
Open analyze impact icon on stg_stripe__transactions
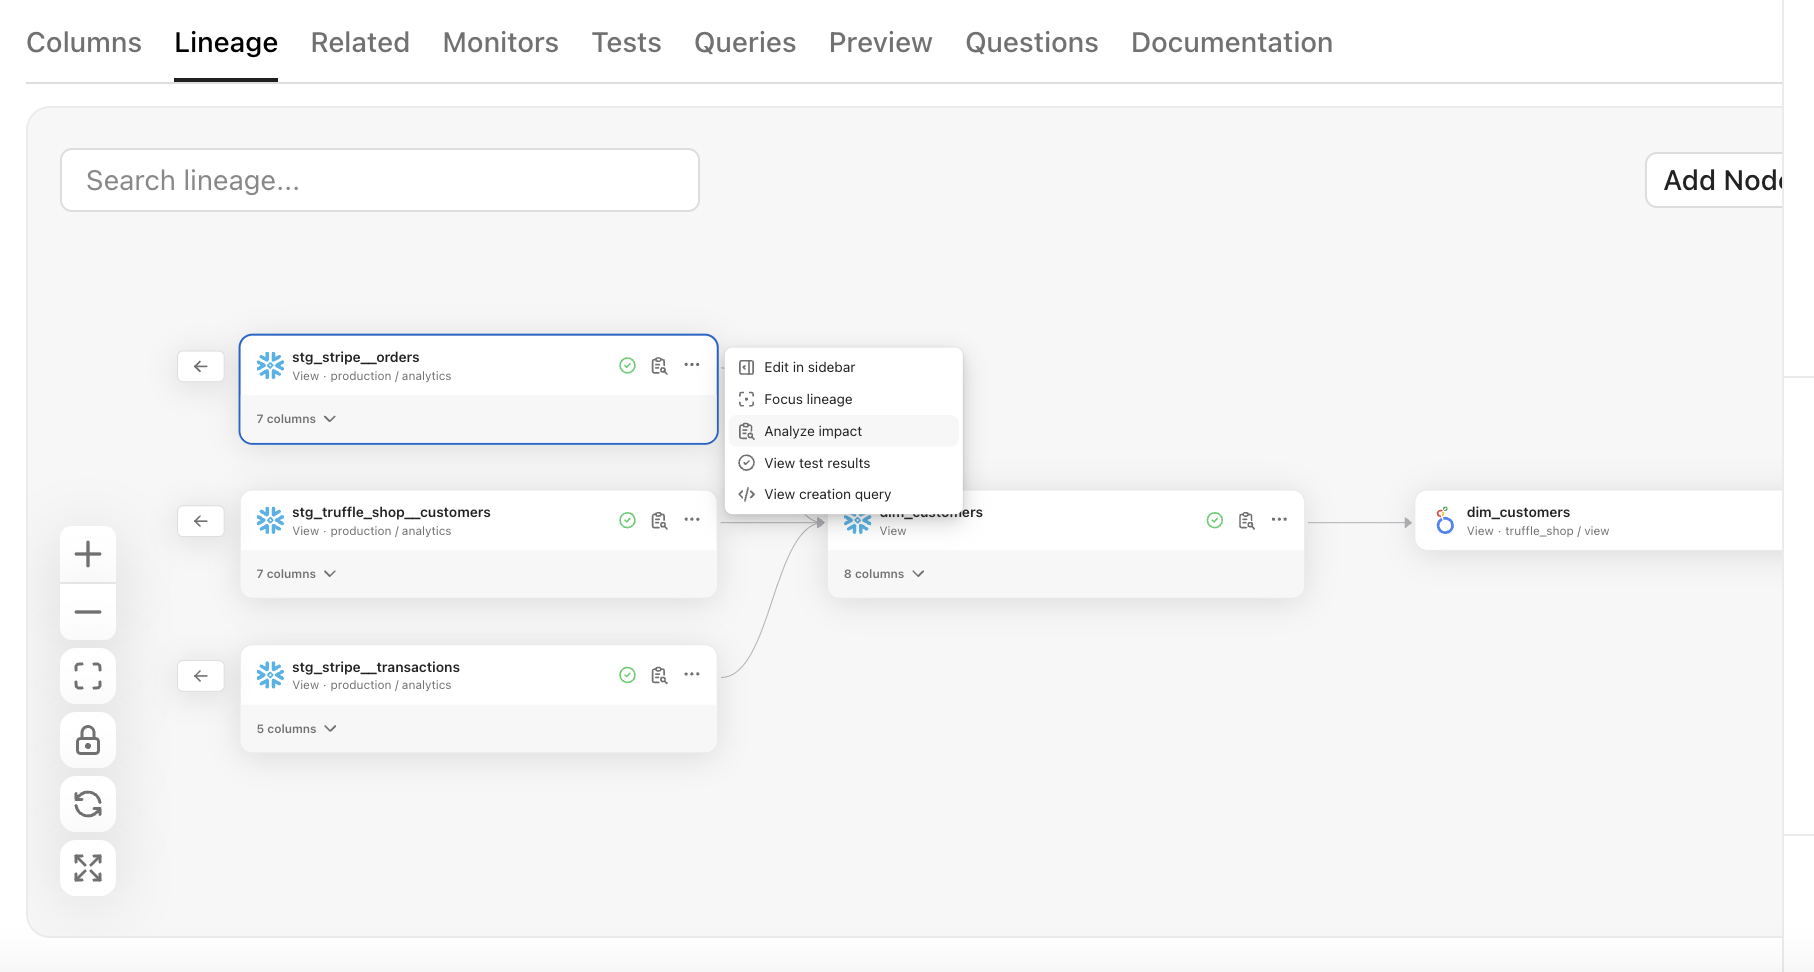[659, 675]
